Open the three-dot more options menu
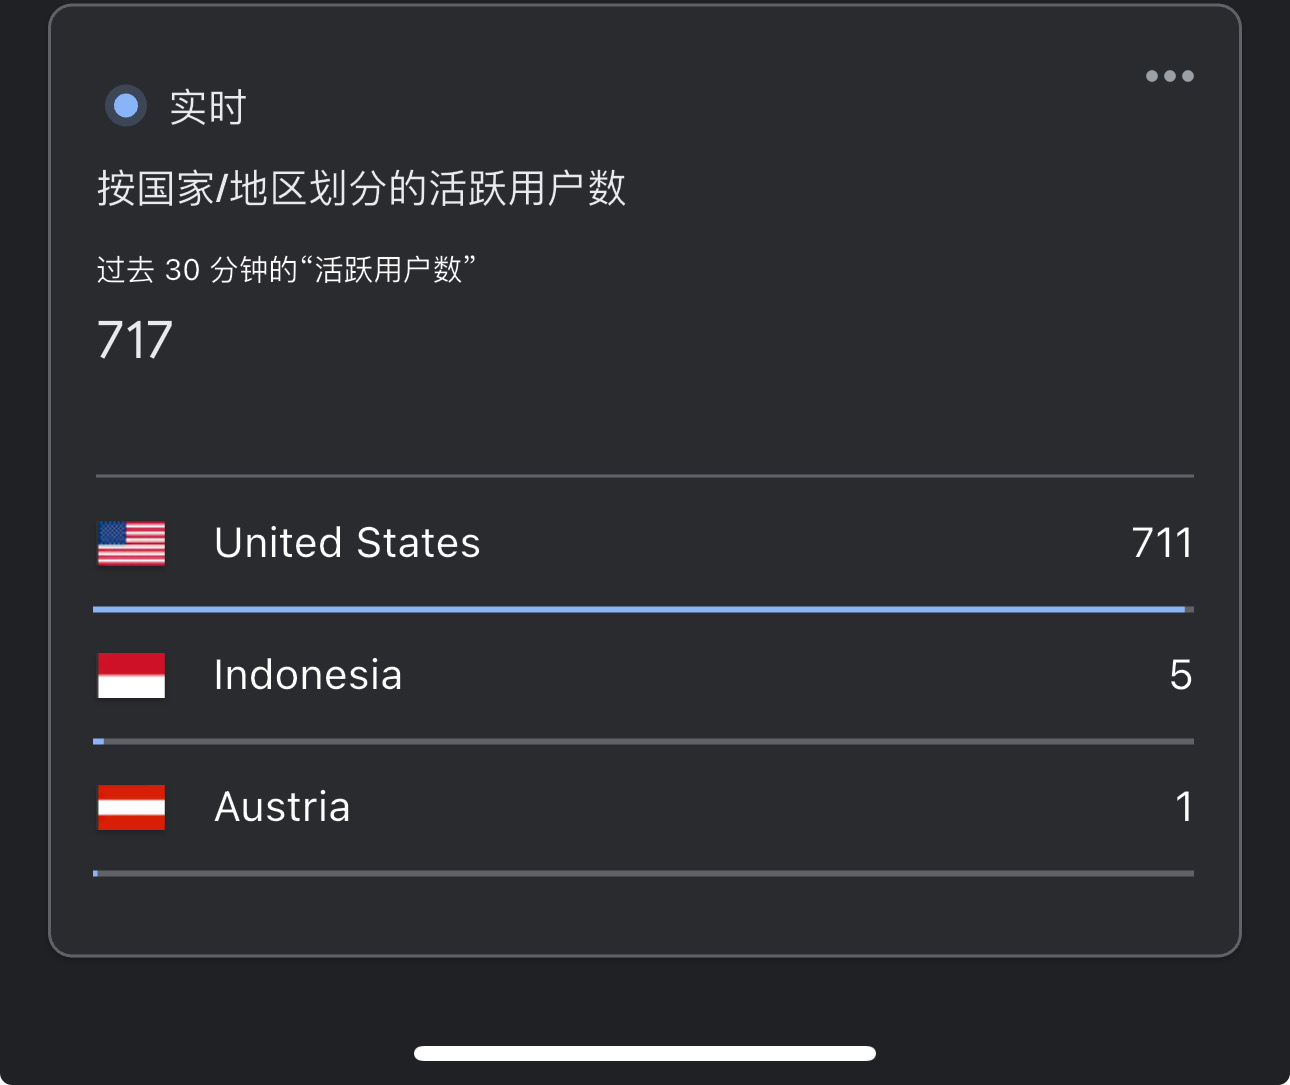Screen dimensions: 1290x1085 1169,76
